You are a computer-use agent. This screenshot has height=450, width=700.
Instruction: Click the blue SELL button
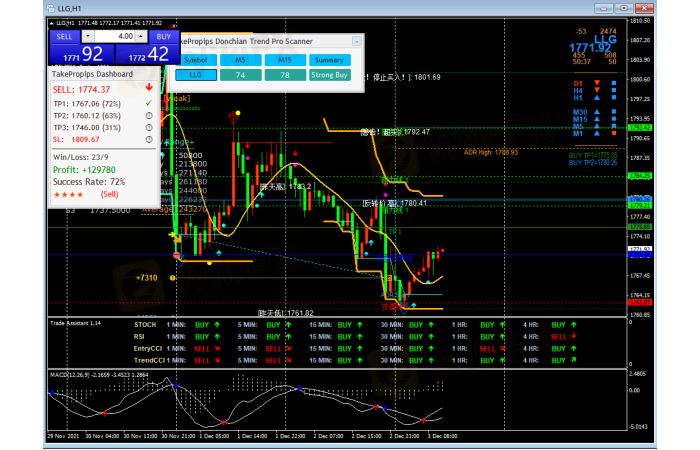tap(65, 36)
